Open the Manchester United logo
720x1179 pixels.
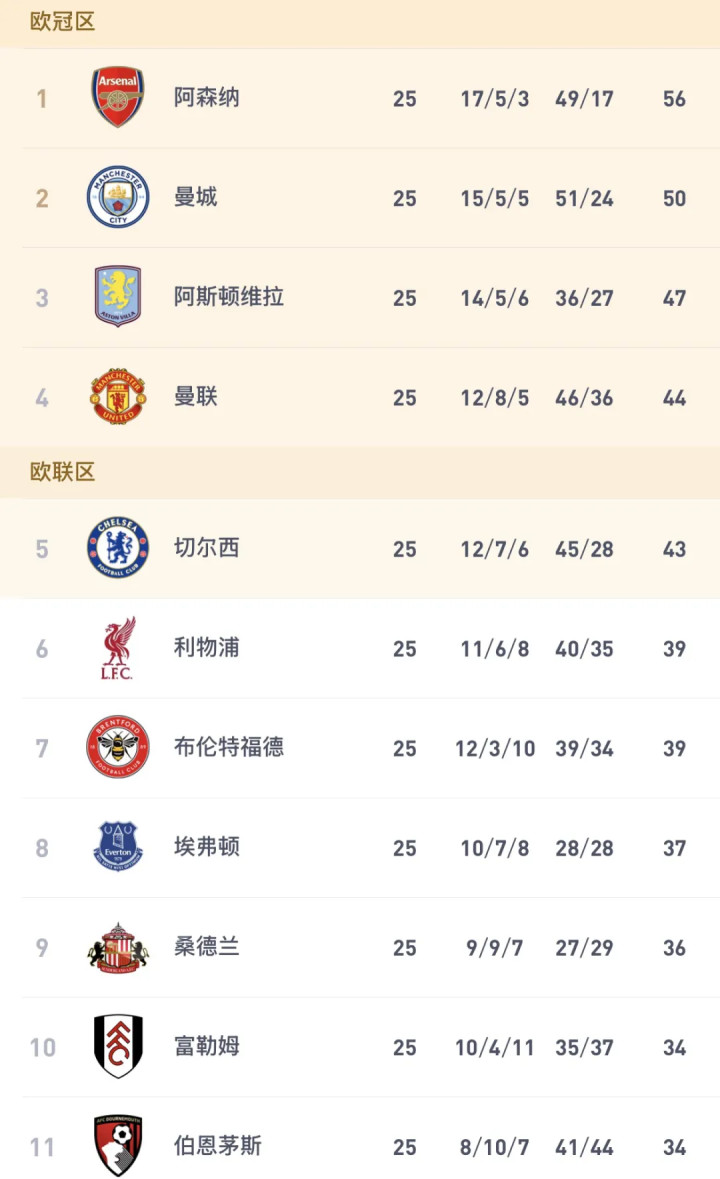click(x=118, y=397)
